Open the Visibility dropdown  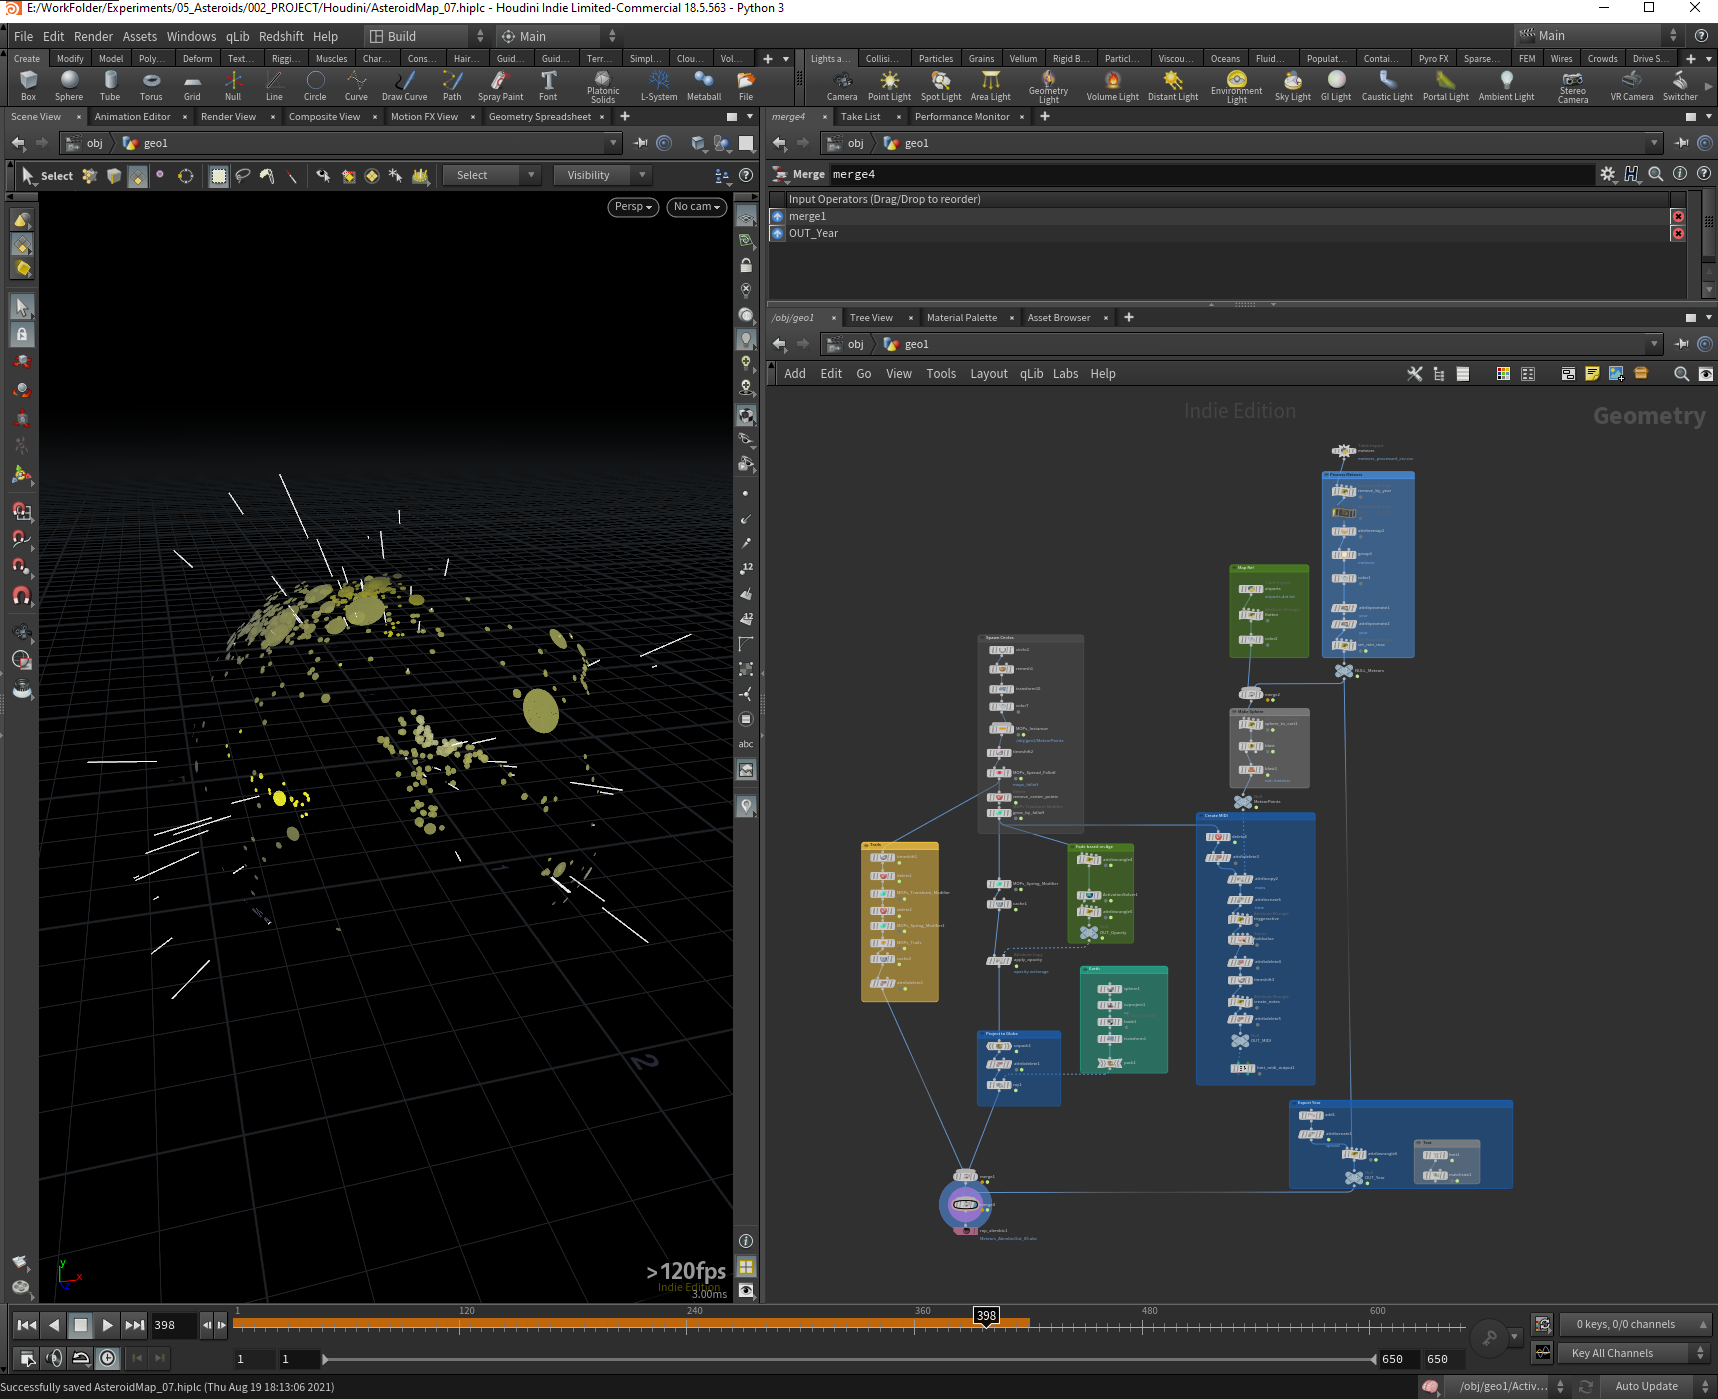[603, 176]
